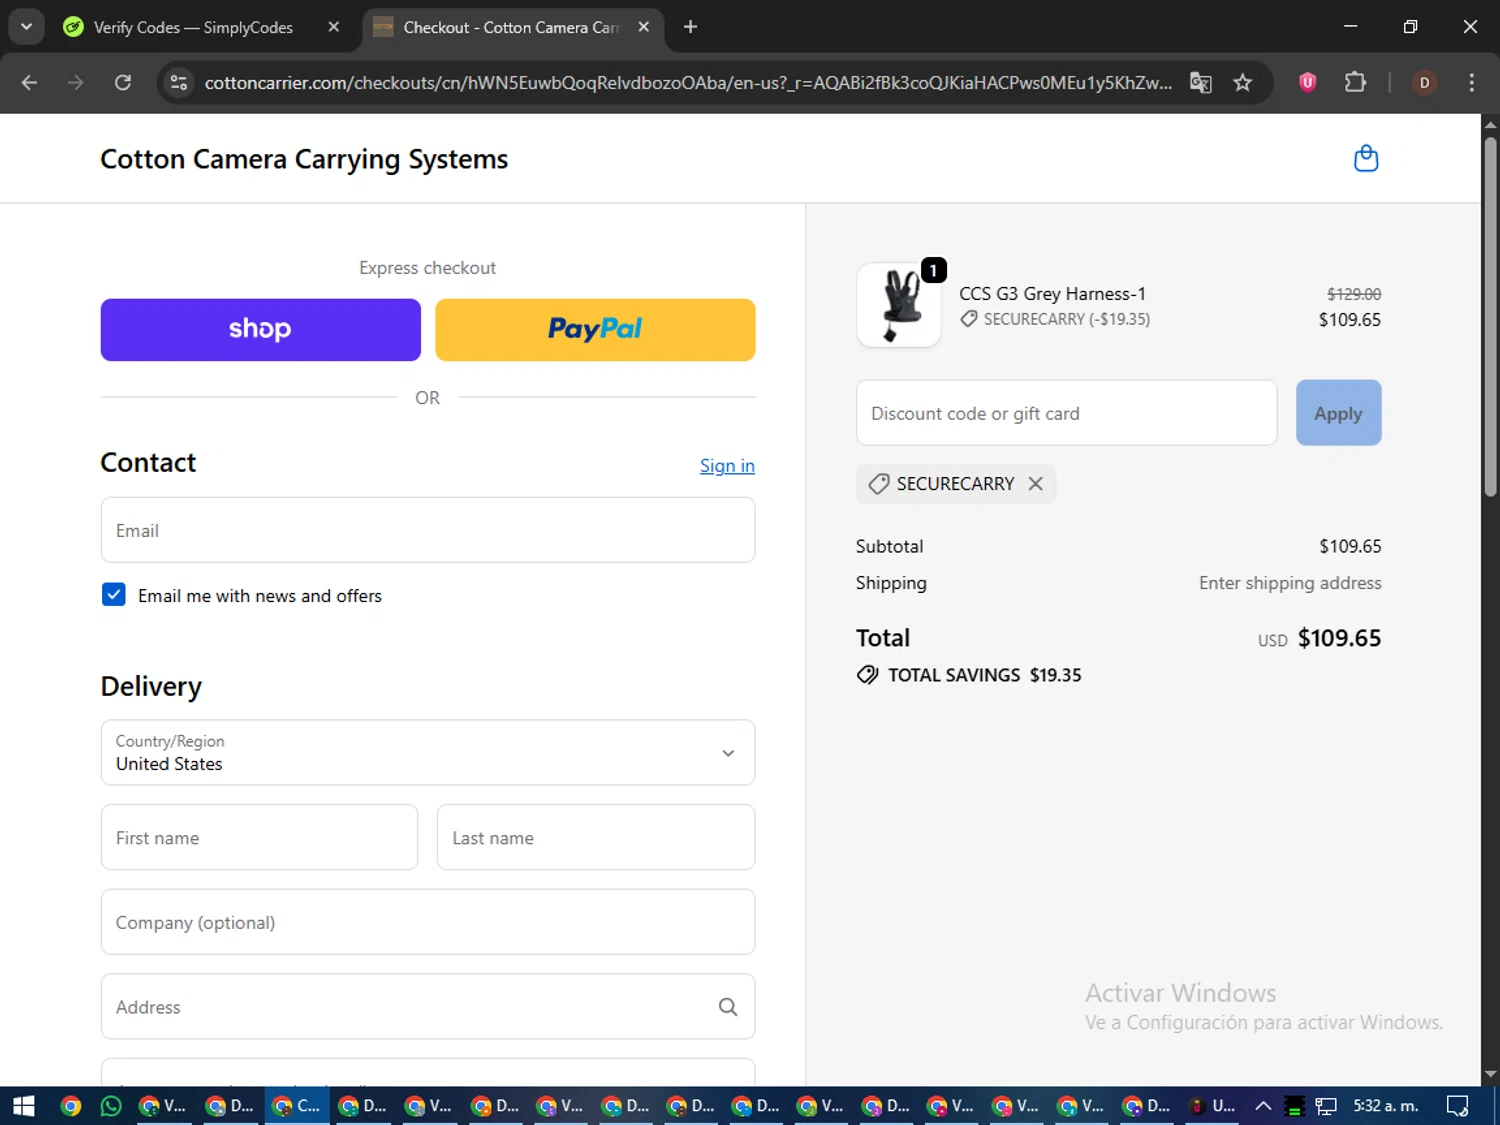Show hidden system tray icons
The height and width of the screenshot is (1125, 1500).
coord(1263,1106)
